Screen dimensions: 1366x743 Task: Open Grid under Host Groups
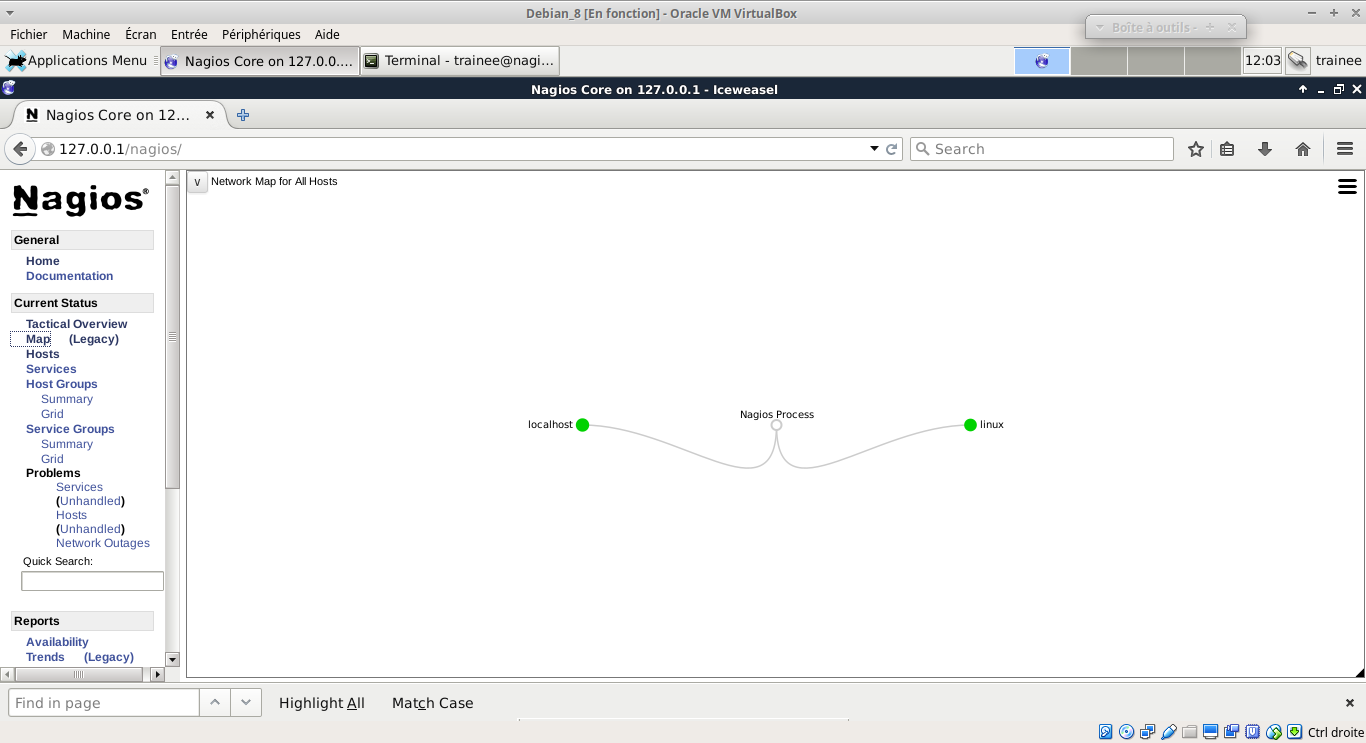click(52, 414)
